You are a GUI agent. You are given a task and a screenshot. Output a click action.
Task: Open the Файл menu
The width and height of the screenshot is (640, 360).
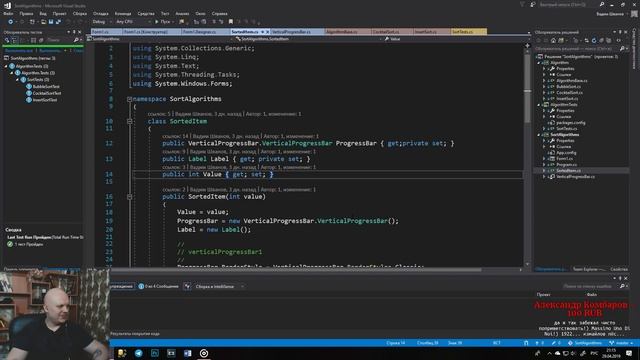click(8, 13)
